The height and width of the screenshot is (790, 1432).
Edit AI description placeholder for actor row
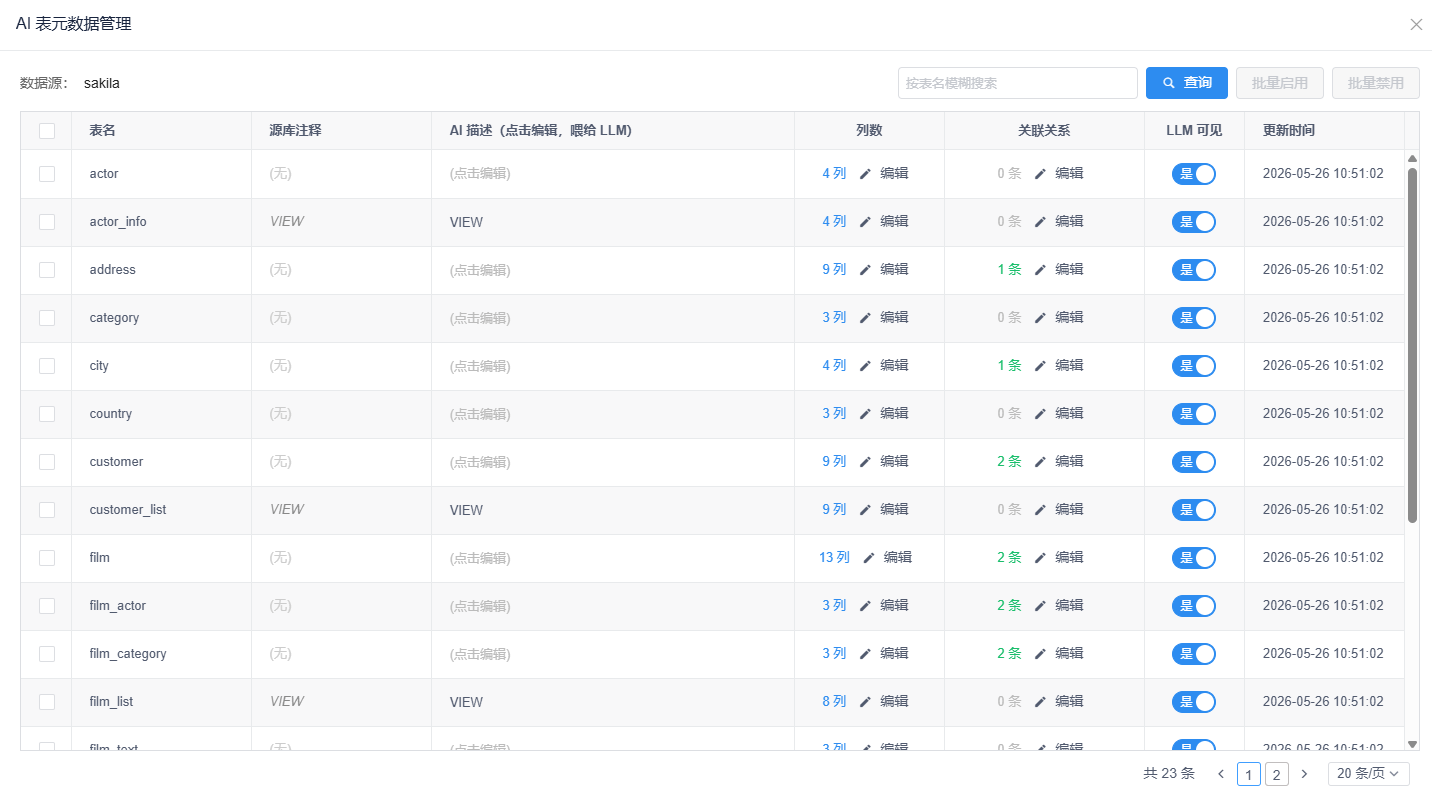point(480,174)
